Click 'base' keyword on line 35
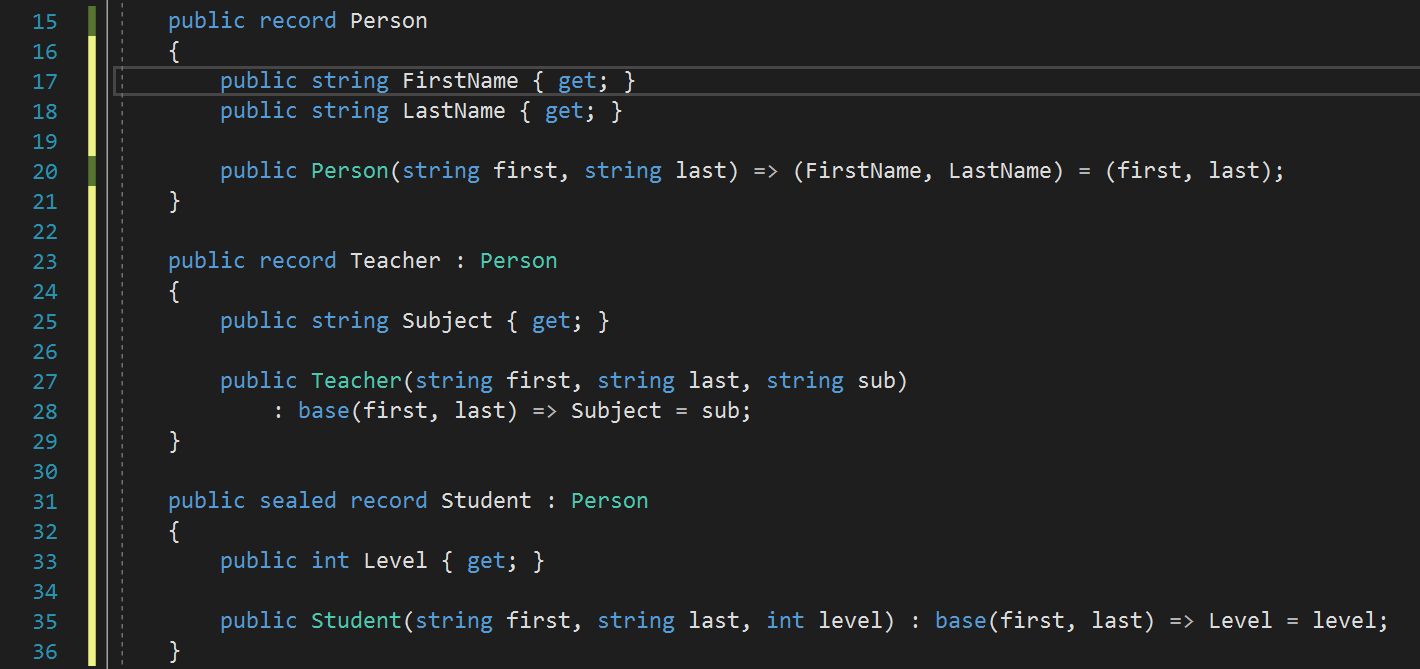Viewport: 1420px width, 669px height. [x=961, y=621]
